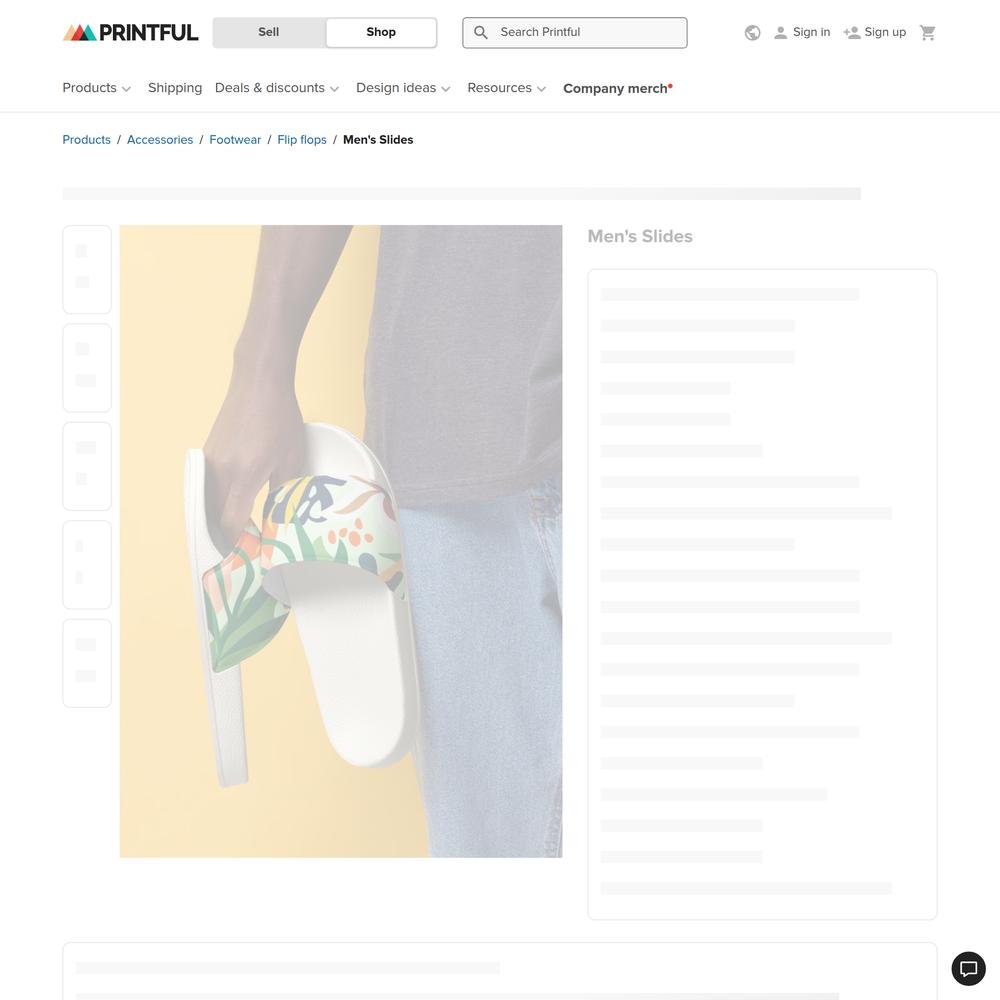Click the Sign in person icon
This screenshot has width=1000, height=1000.
coord(780,33)
